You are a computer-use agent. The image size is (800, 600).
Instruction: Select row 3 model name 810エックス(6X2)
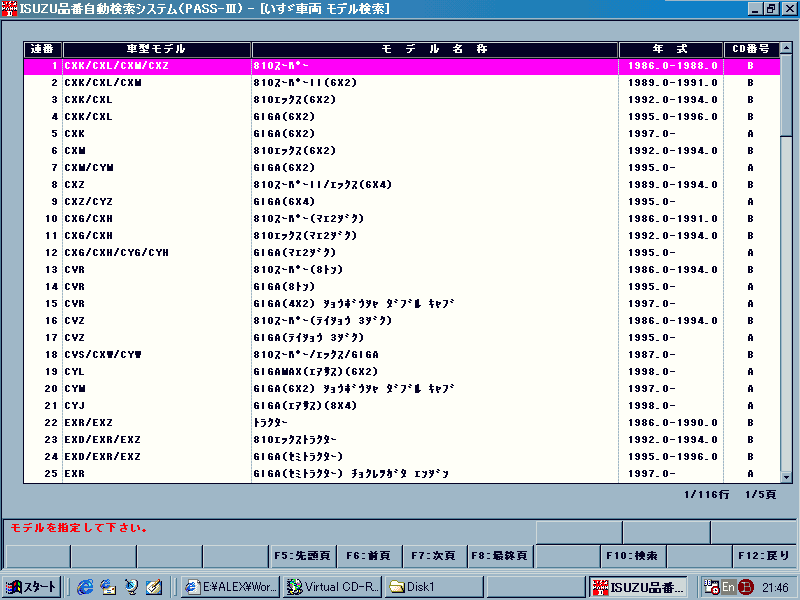pos(295,99)
